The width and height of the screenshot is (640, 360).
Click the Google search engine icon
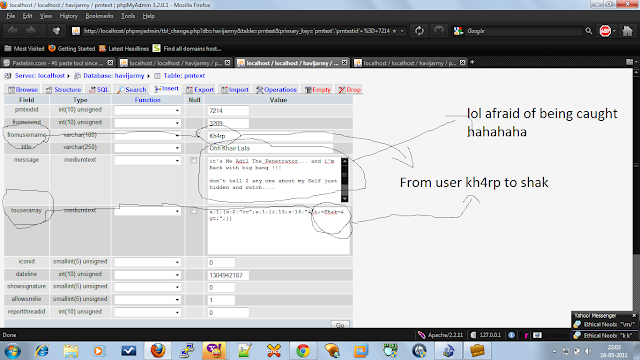(x=458, y=31)
